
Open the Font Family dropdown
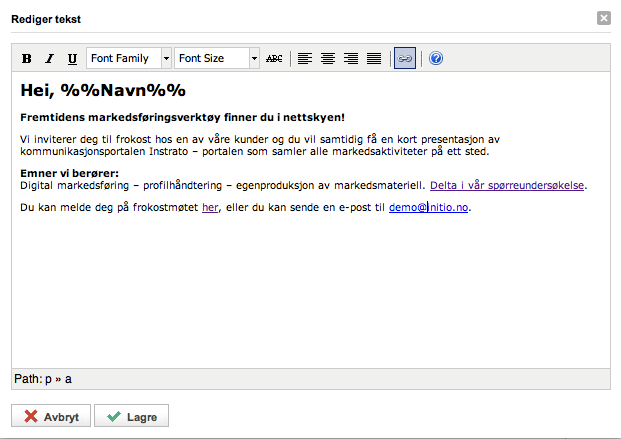click(129, 59)
